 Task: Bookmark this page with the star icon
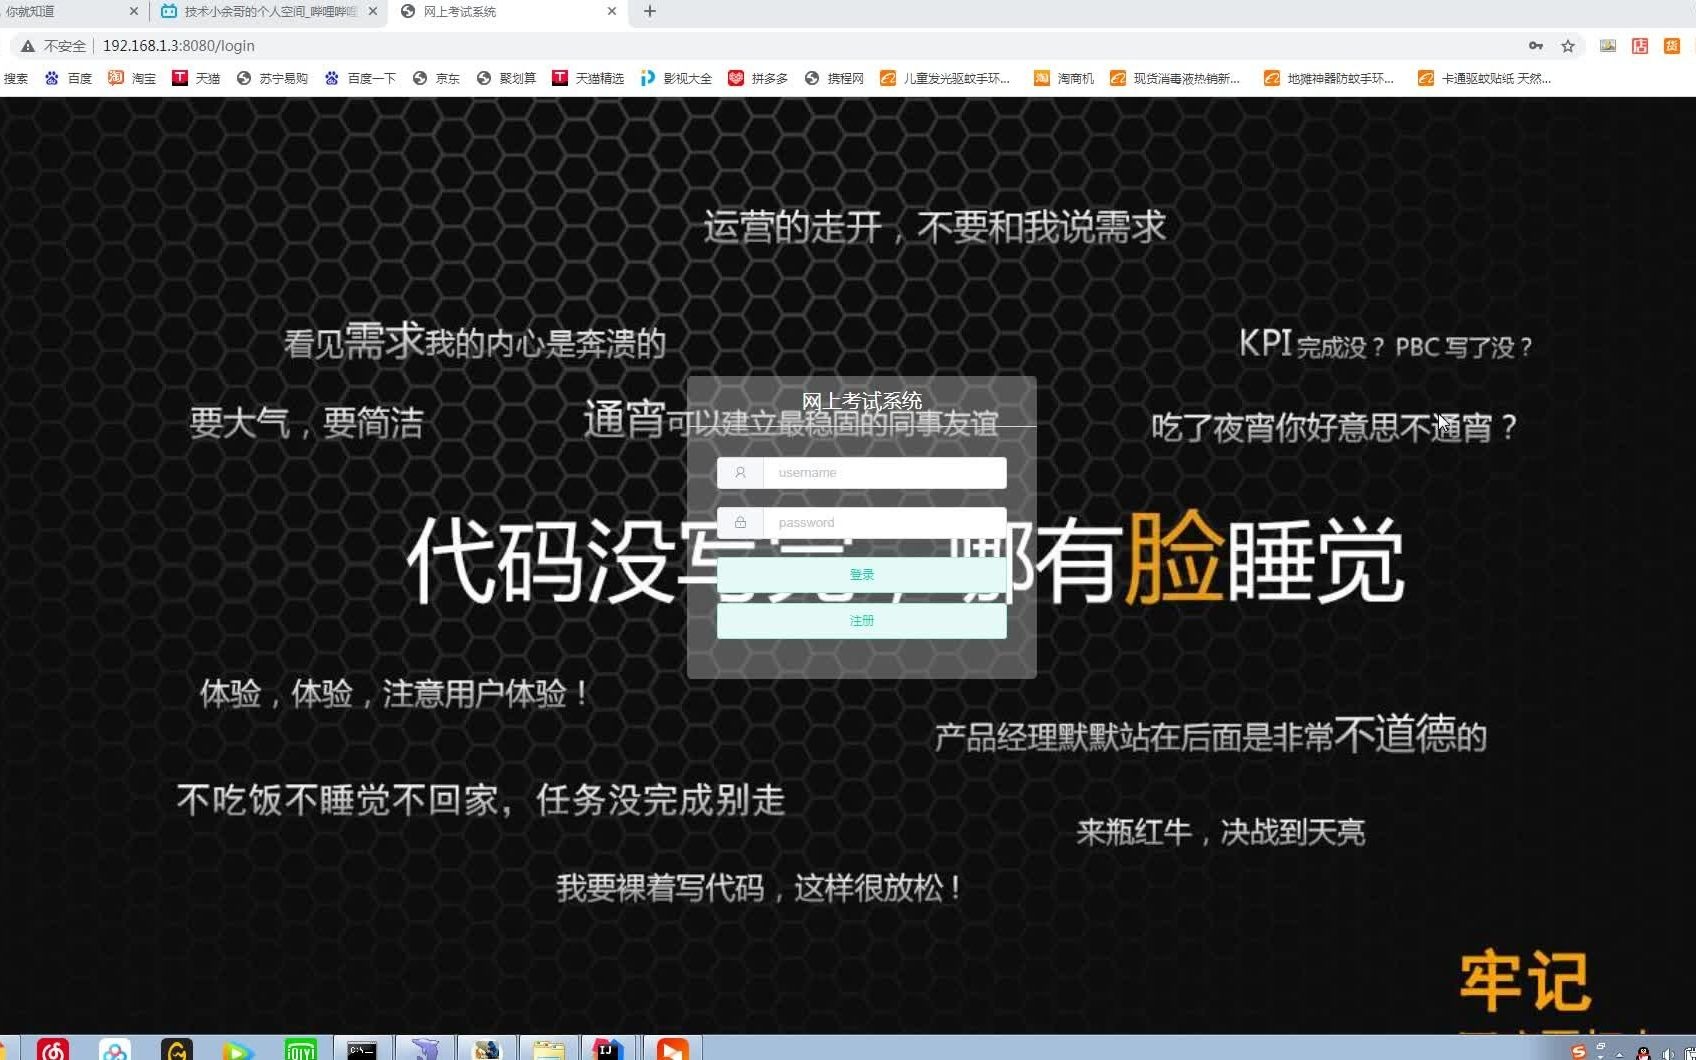coord(1568,46)
